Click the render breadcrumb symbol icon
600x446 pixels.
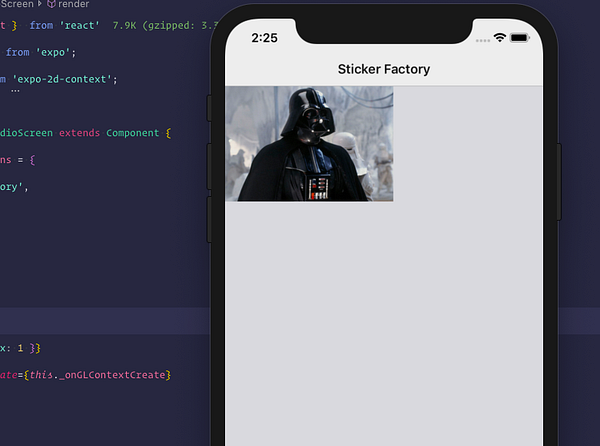coord(51,4)
